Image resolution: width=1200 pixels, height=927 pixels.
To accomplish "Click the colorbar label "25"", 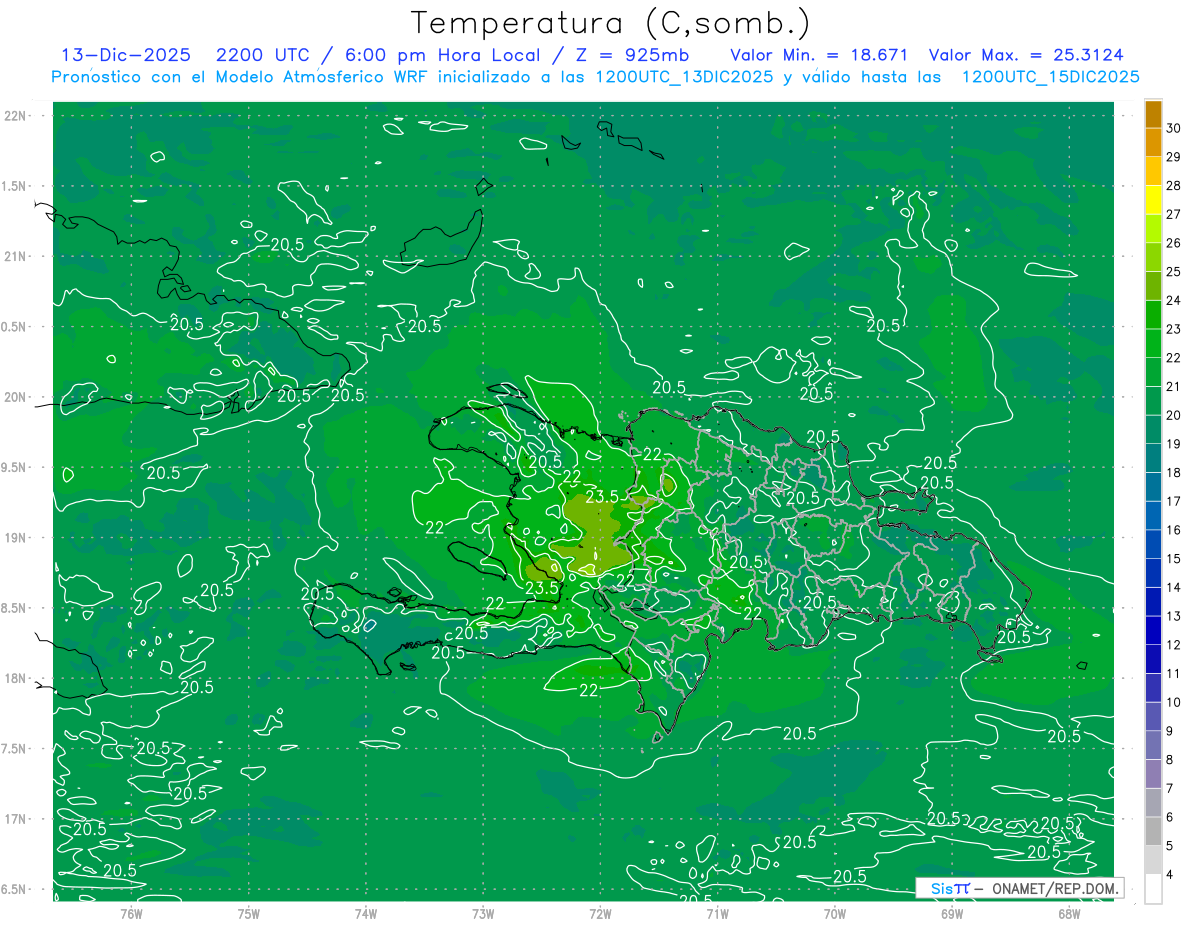I will (x=1174, y=272).
